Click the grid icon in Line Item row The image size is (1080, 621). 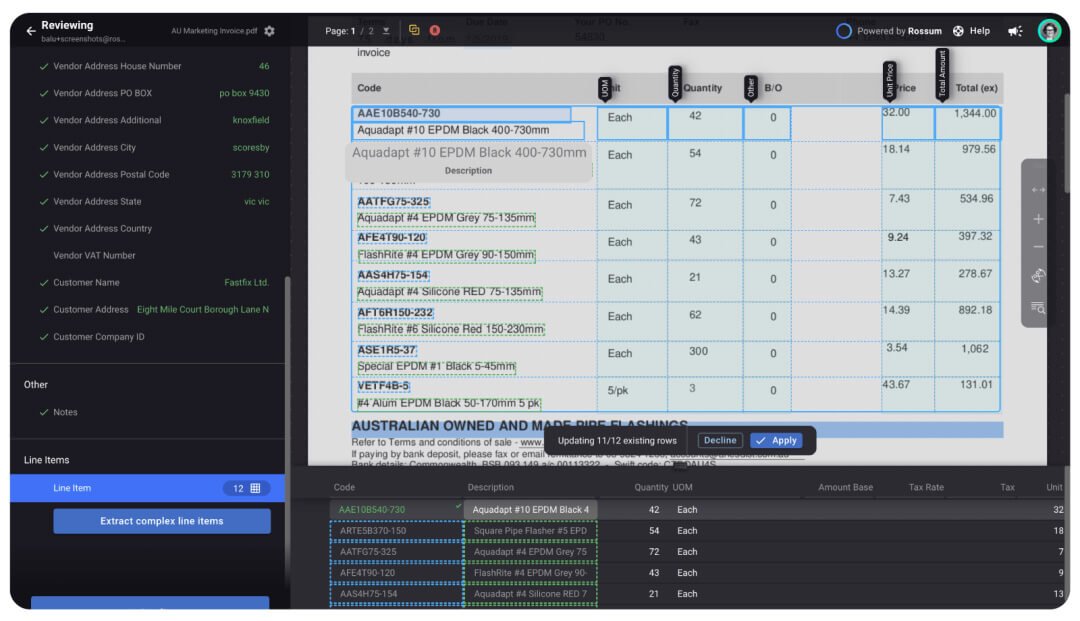click(256, 488)
